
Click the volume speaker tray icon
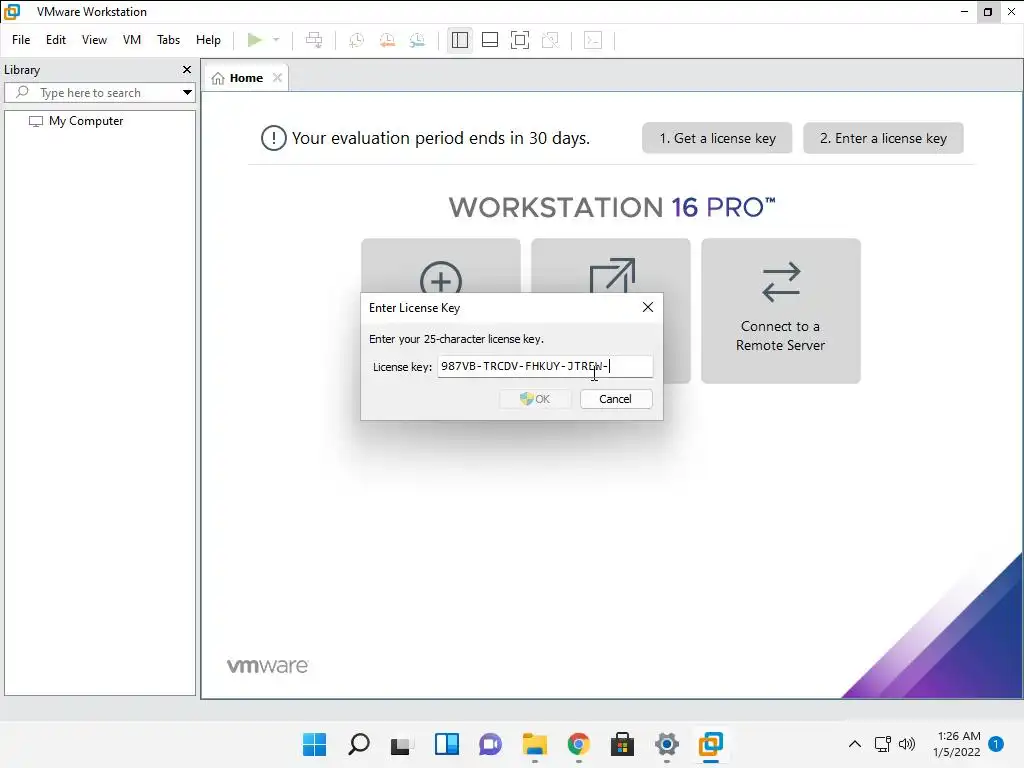click(x=907, y=744)
